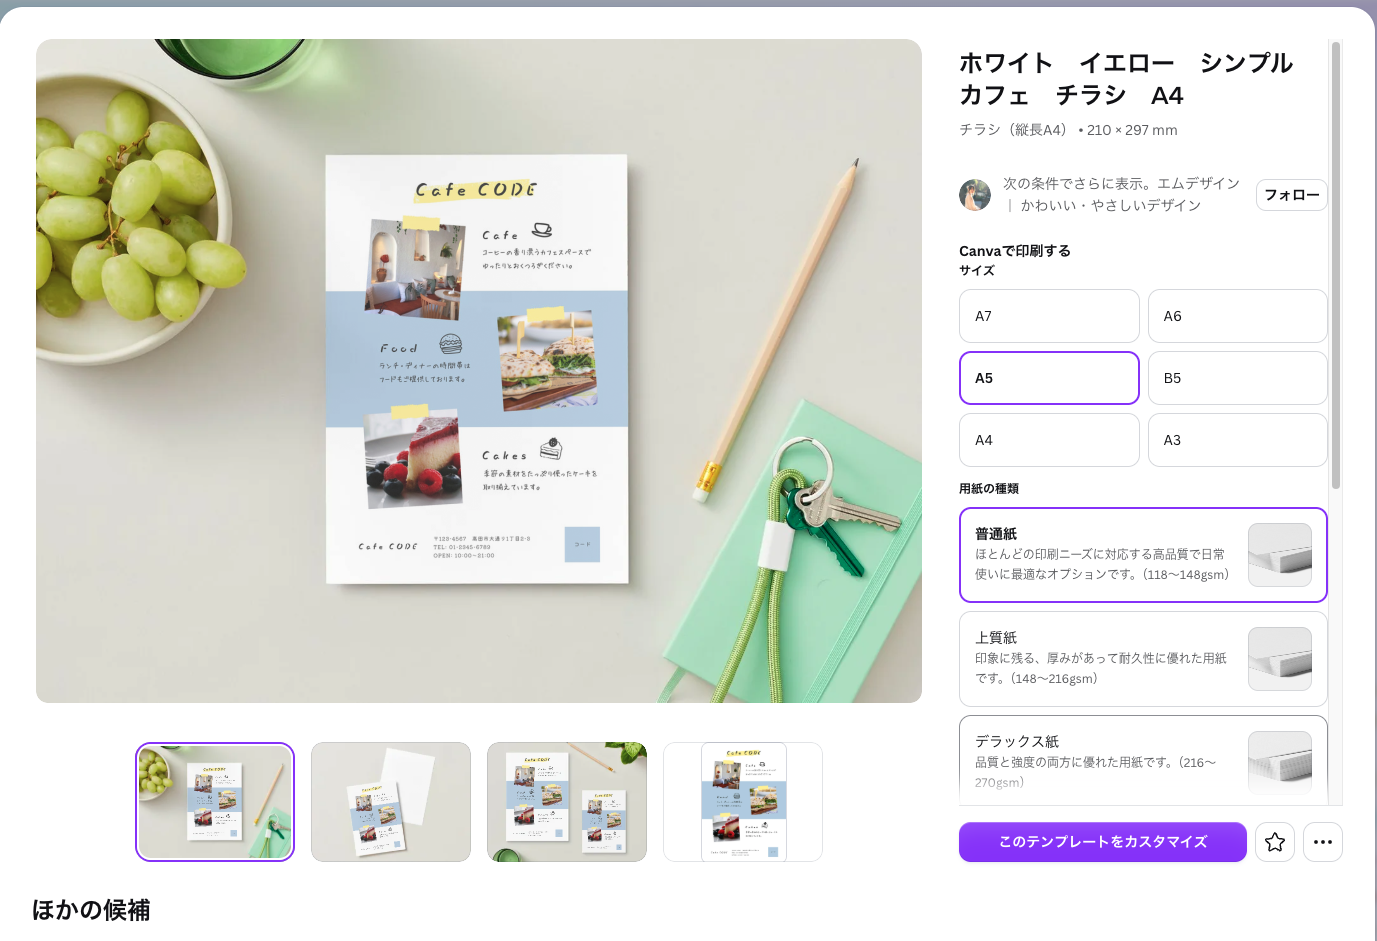The image size is (1377, 941).
Task: Choose the 上質紙 paper type
Action: point(1143,659)
